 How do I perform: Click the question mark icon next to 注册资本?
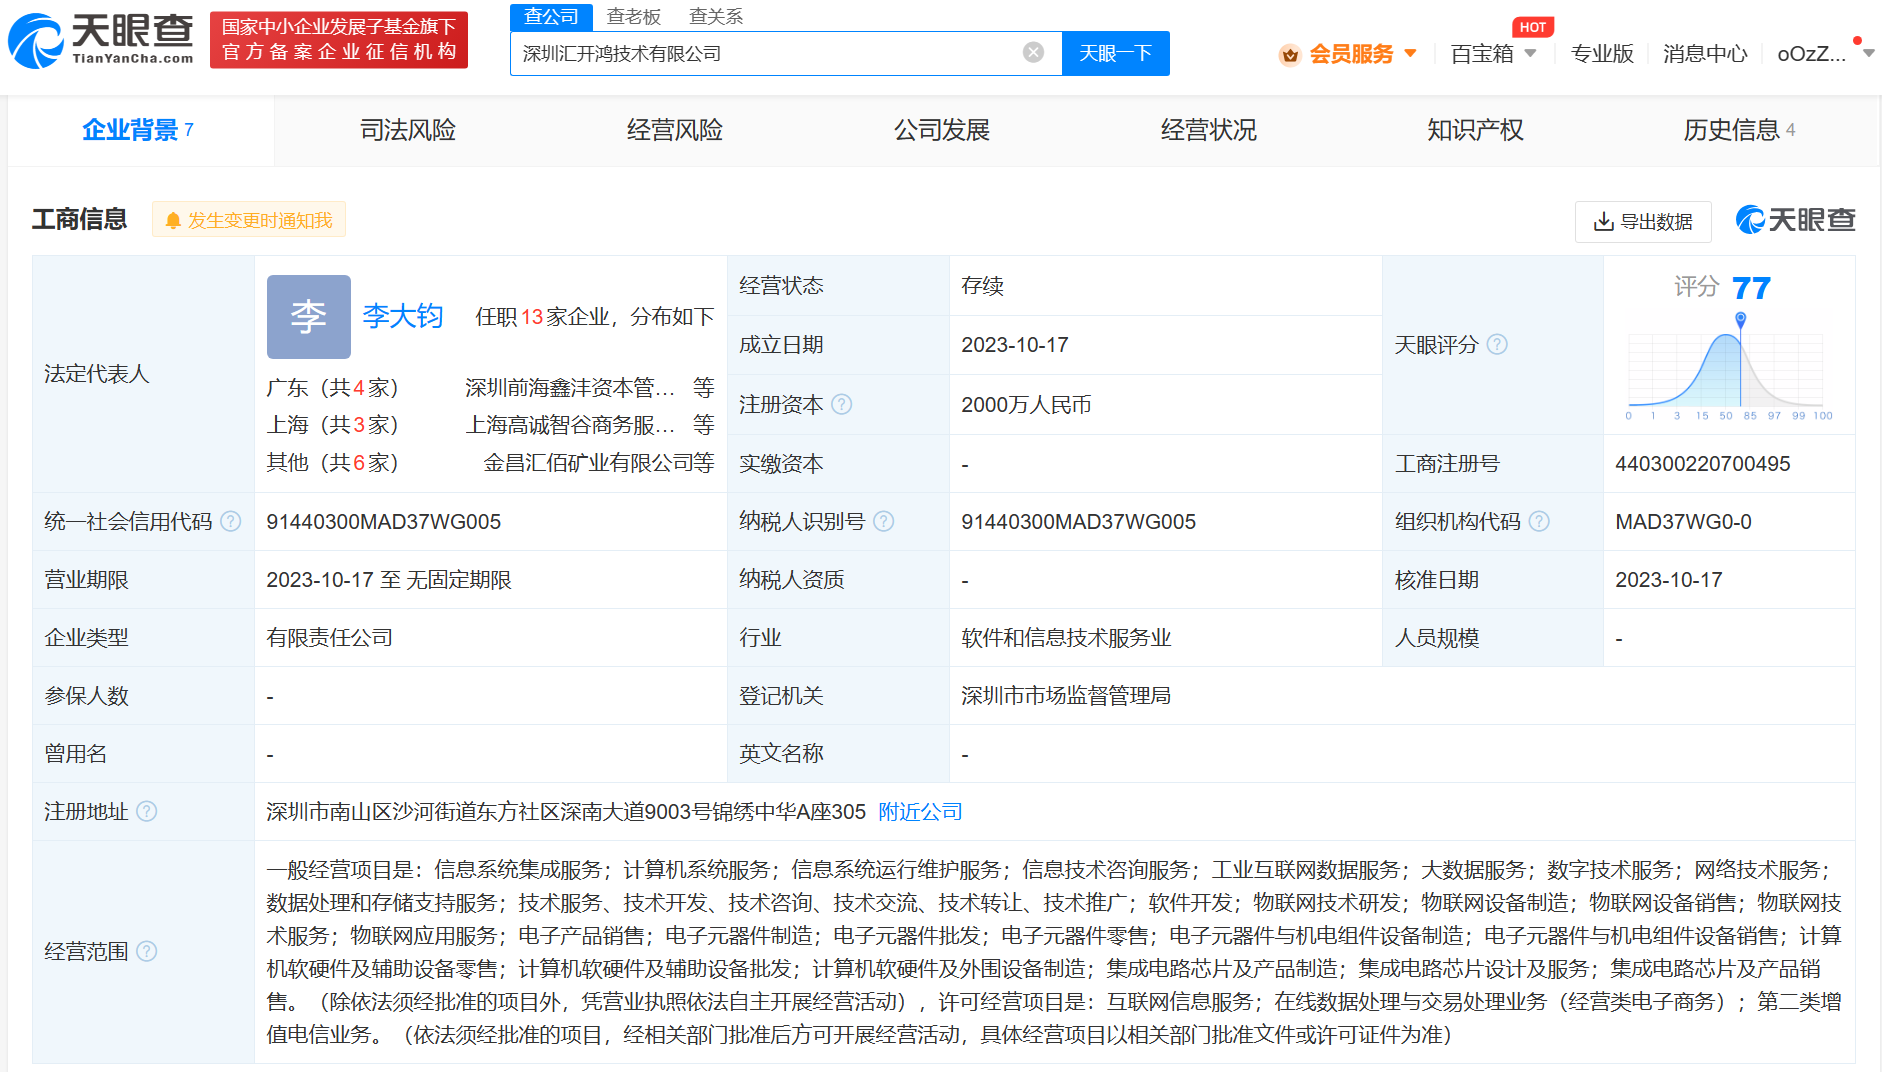click(842, 405)
